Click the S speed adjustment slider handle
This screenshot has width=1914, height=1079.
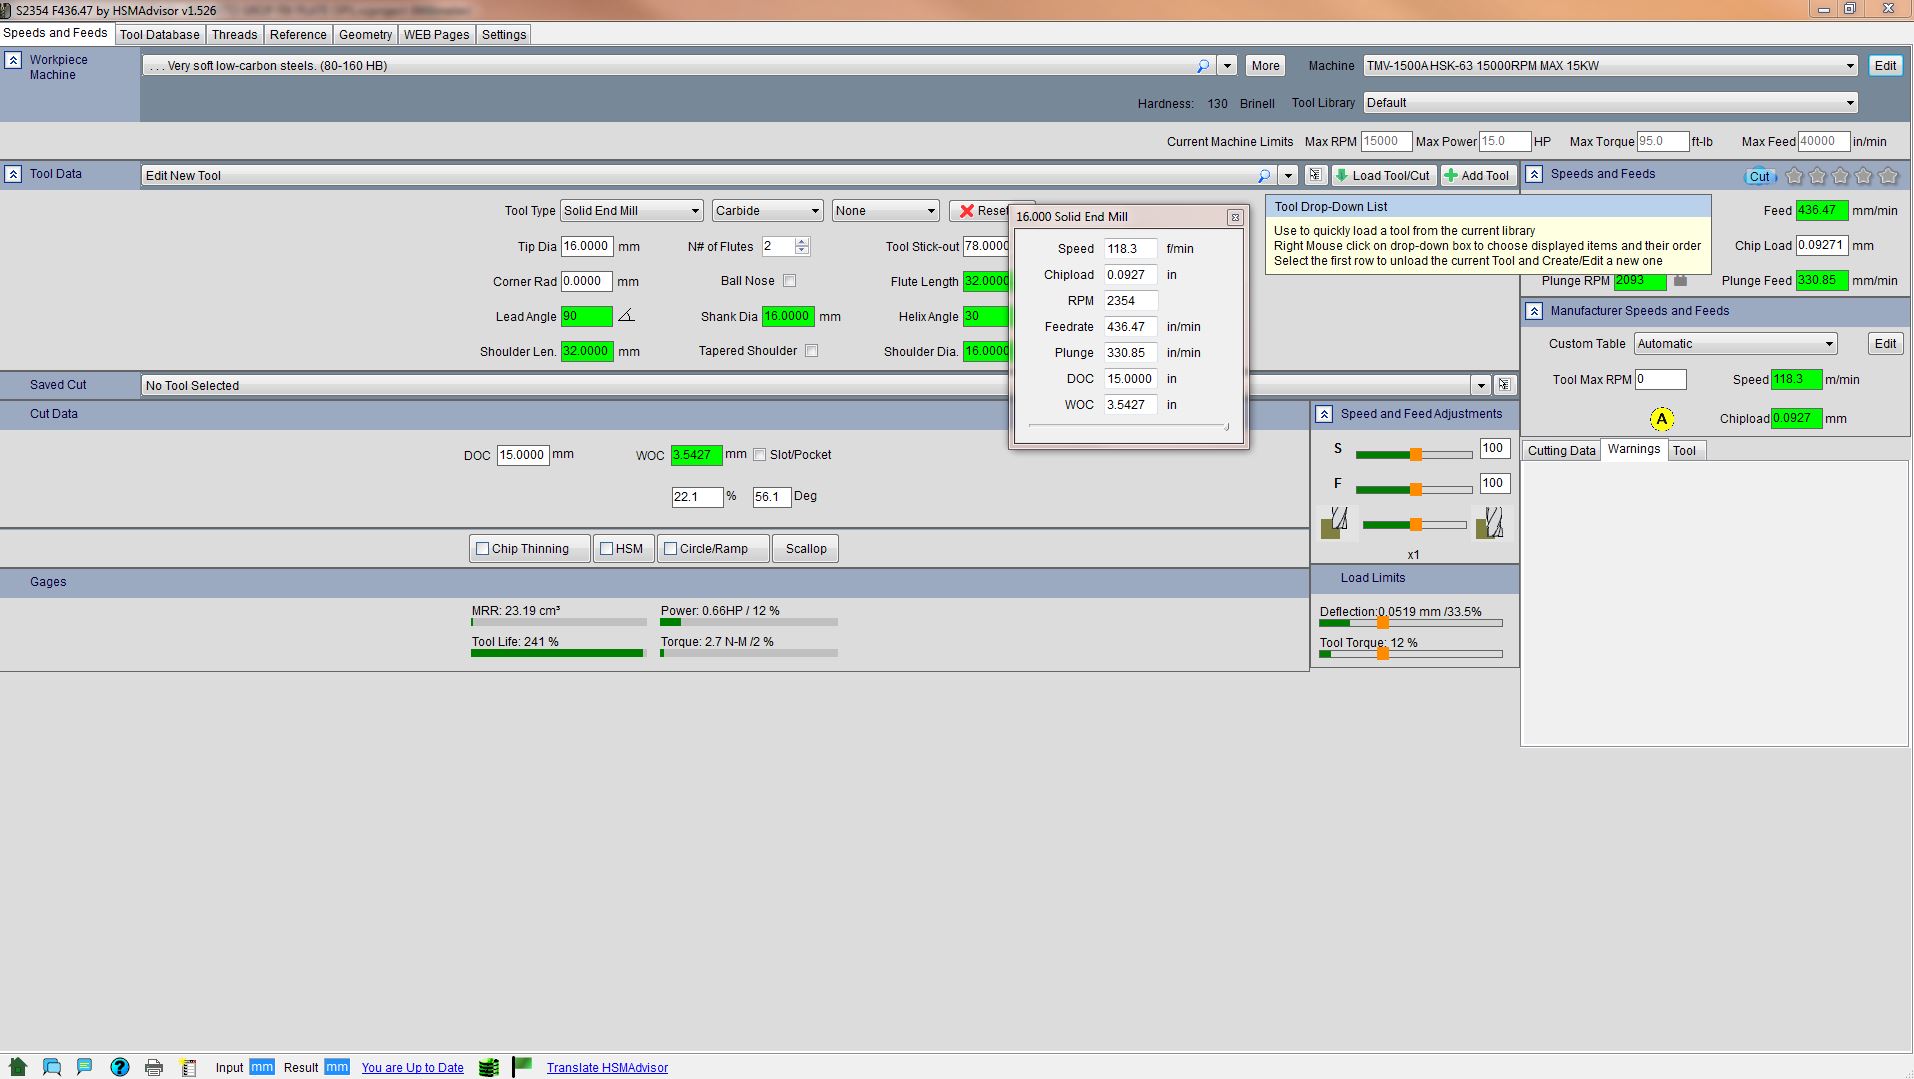pyautogui.click(x=1416, y=455)
